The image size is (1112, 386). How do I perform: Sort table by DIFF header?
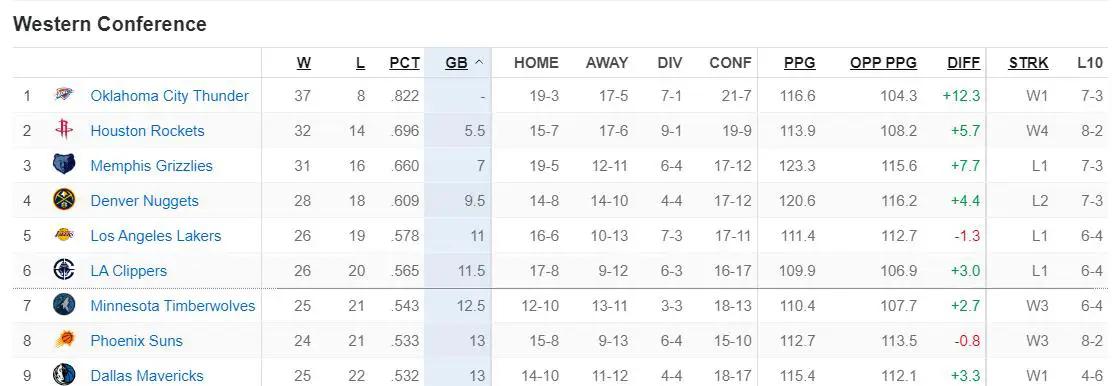[x=964, y=62]
